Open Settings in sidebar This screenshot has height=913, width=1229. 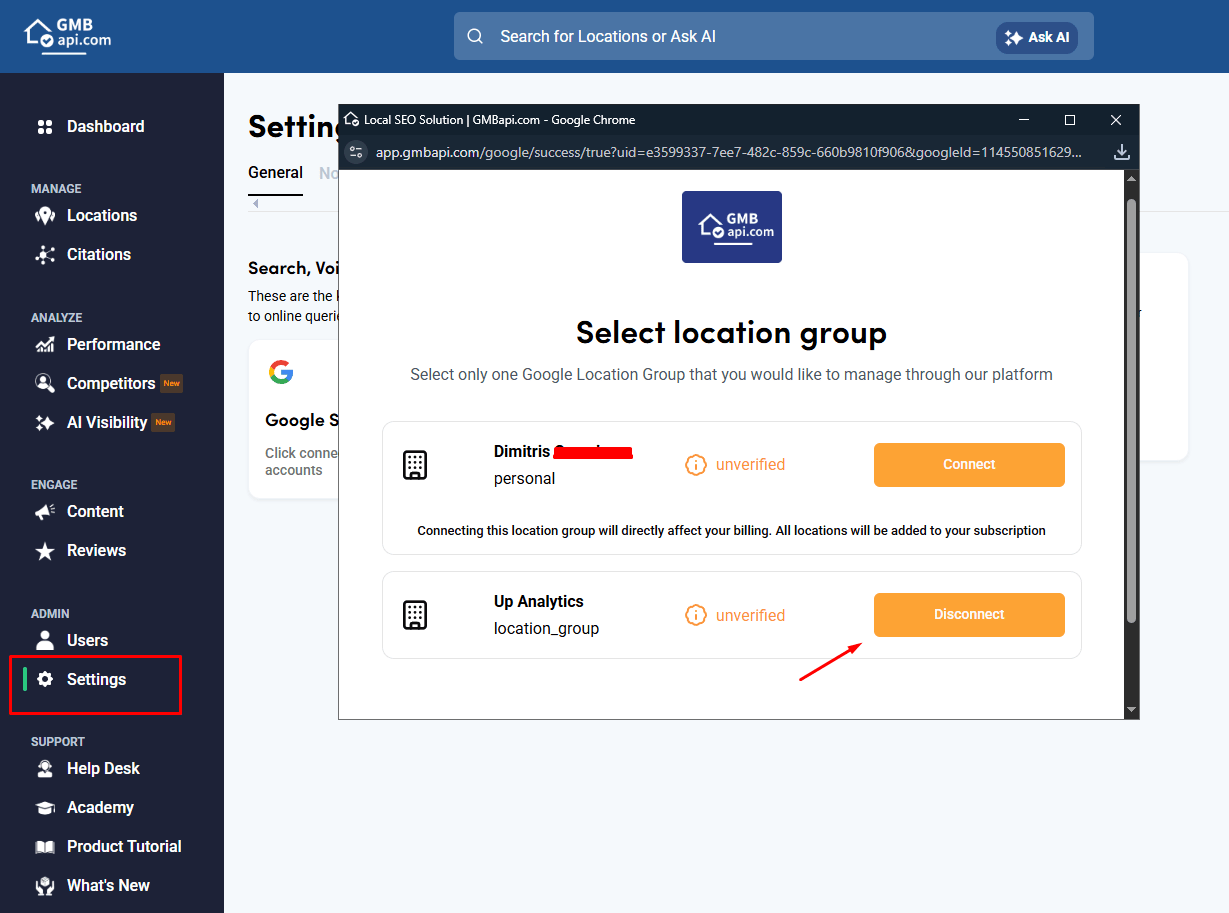coord(96,680)
